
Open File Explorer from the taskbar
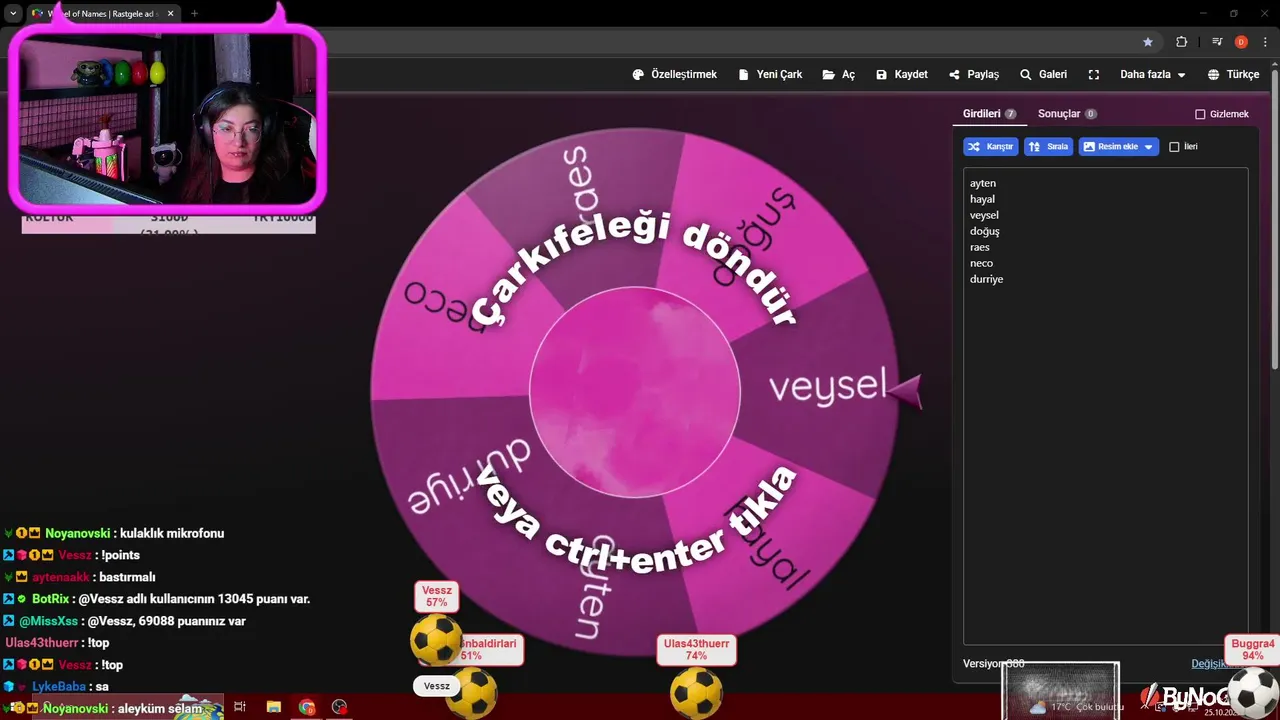(274, 707)
